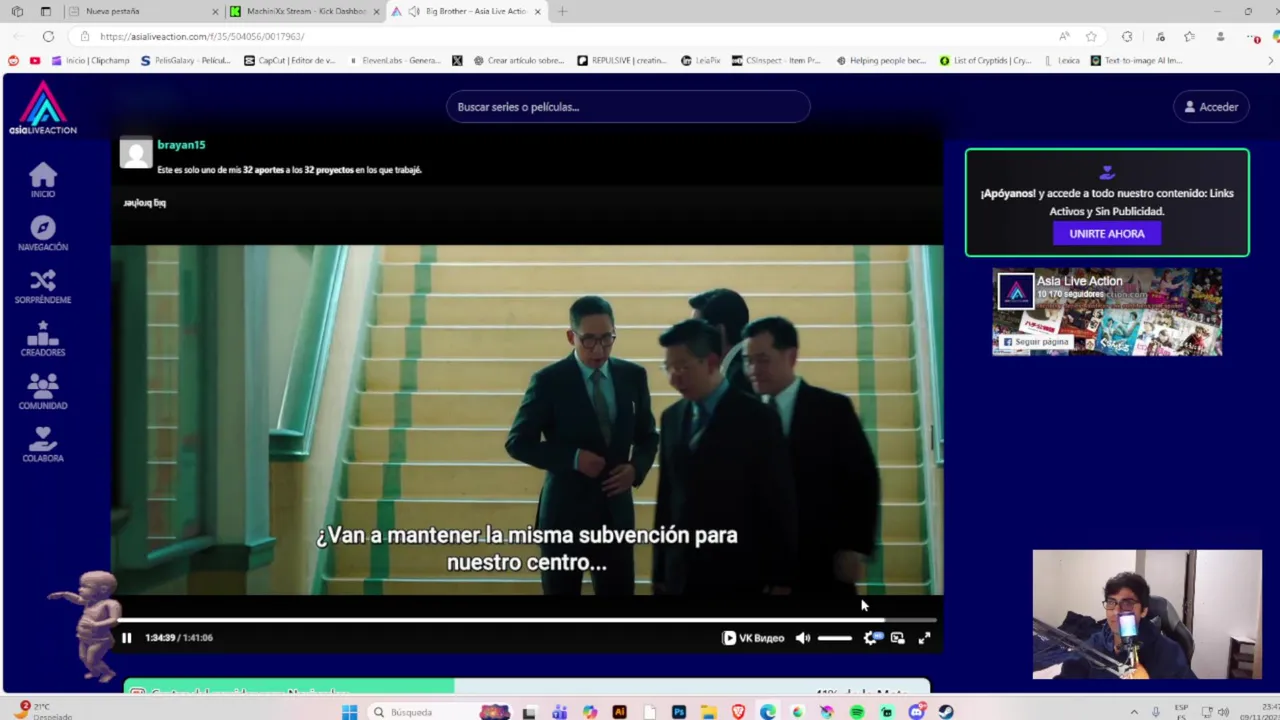The image size is (1280, 720).
Task: Enable picture-in-picture mode in player
Action: (x=897, y=638)
